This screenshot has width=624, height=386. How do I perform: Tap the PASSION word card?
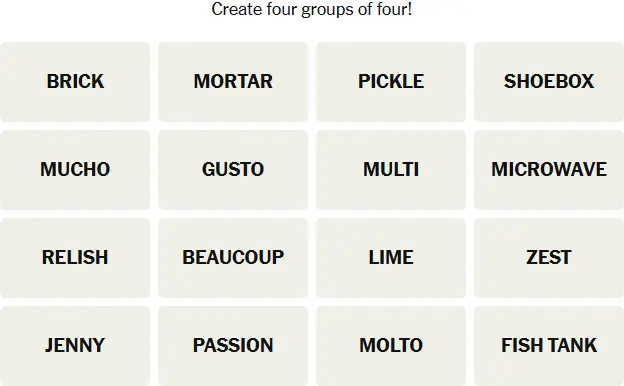233,346
